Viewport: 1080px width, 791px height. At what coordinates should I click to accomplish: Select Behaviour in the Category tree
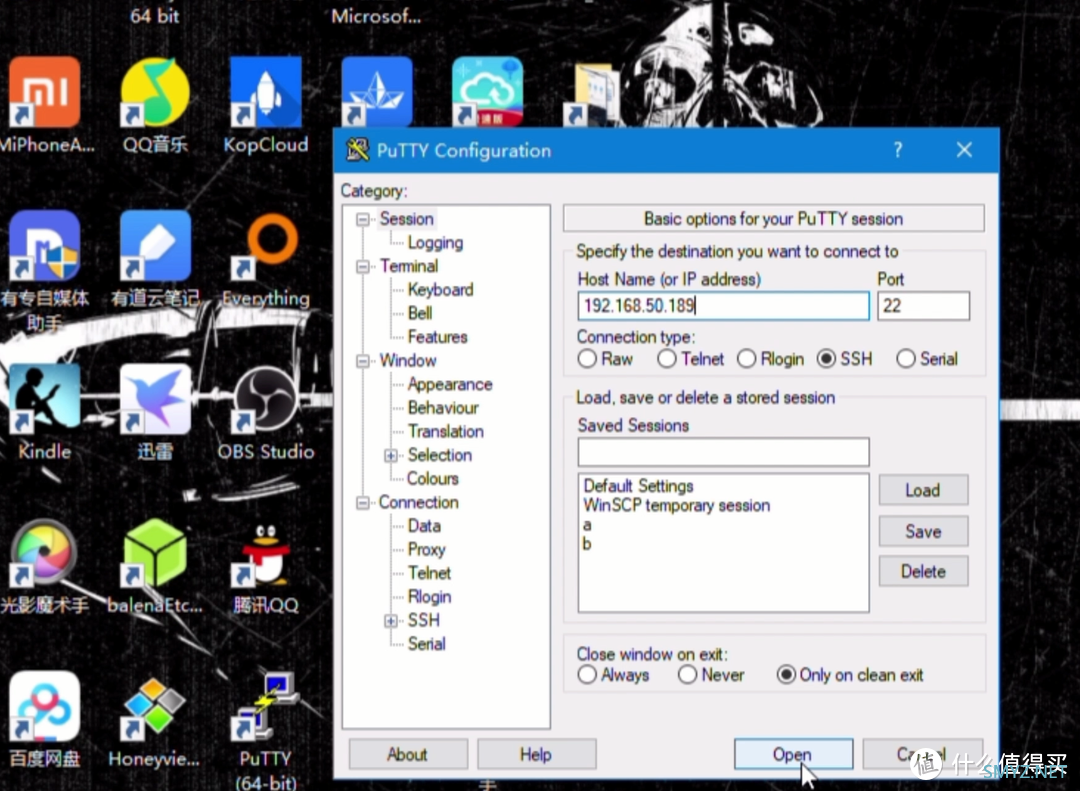(x=443, y=408)
